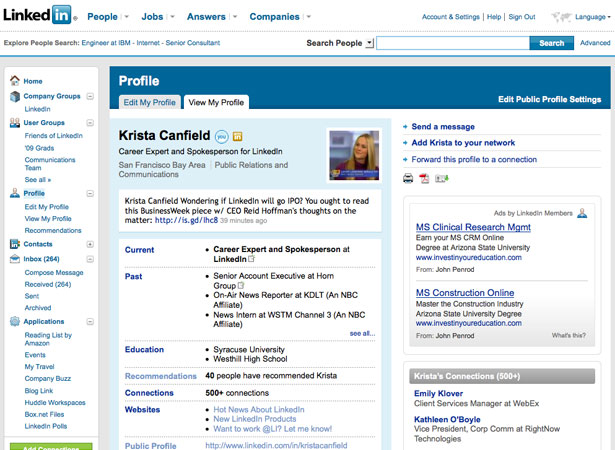
Task: Open the People menu dropdown arrow
Action: [127, 17]
